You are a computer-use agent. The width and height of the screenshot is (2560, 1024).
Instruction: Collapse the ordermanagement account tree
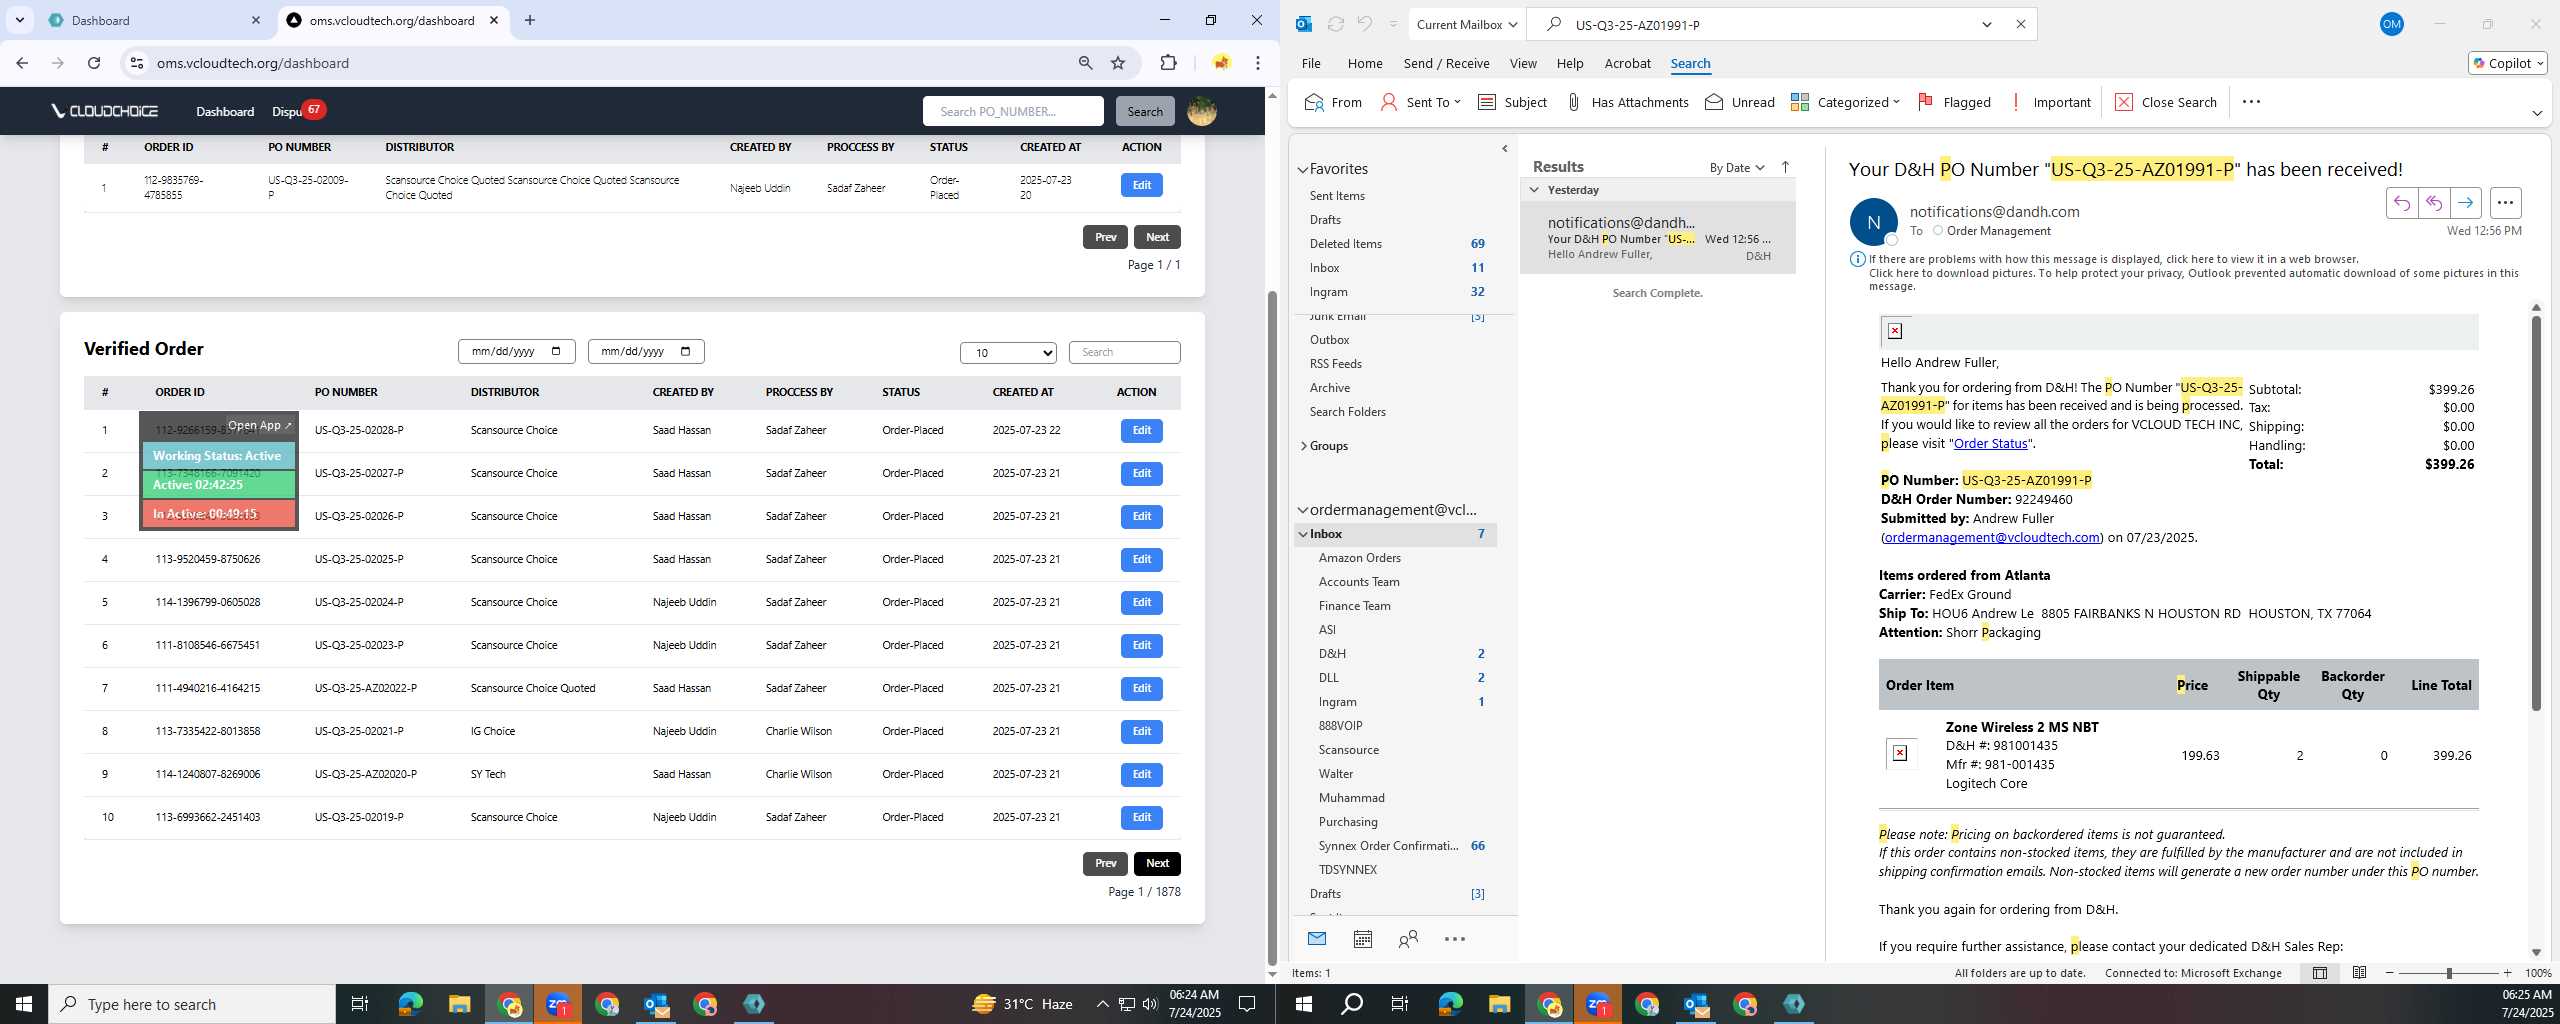point(1303,510)
